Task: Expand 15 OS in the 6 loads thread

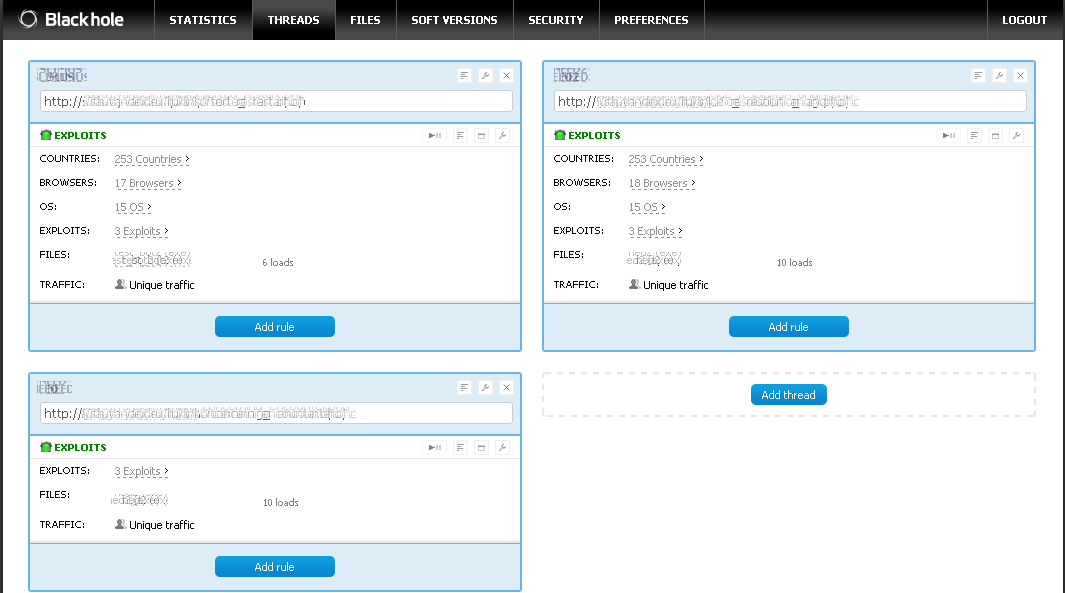Action: click(133, 208)
